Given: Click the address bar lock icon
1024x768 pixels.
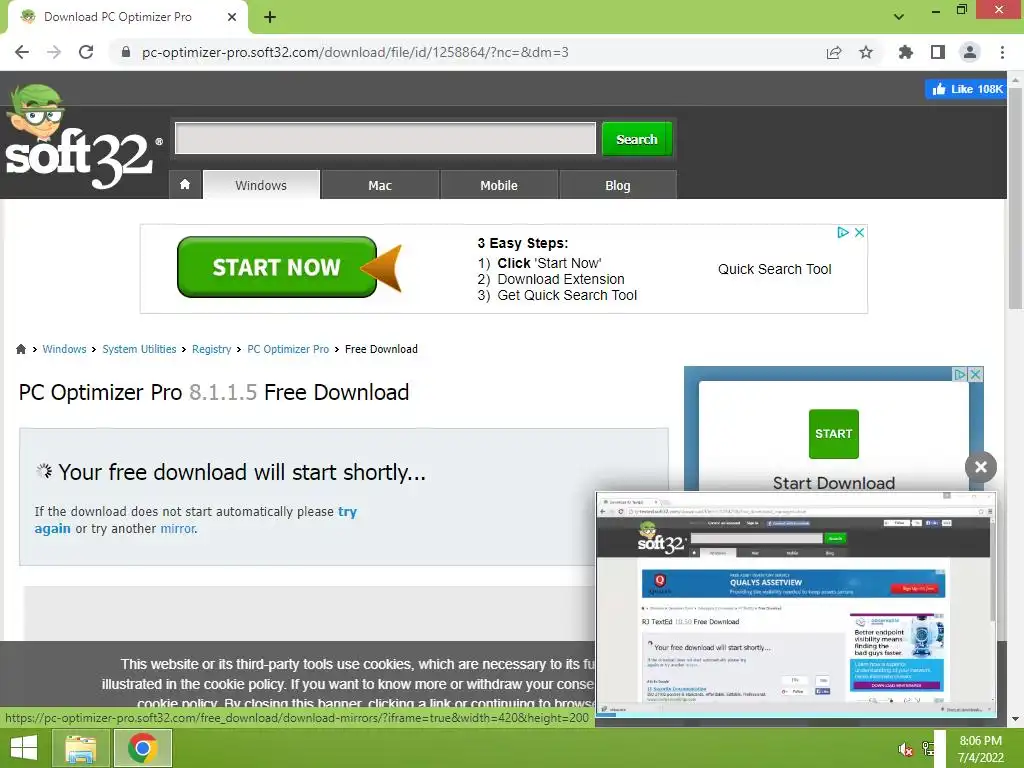Looking at the screenshot, I should click(x=126, y=52).
